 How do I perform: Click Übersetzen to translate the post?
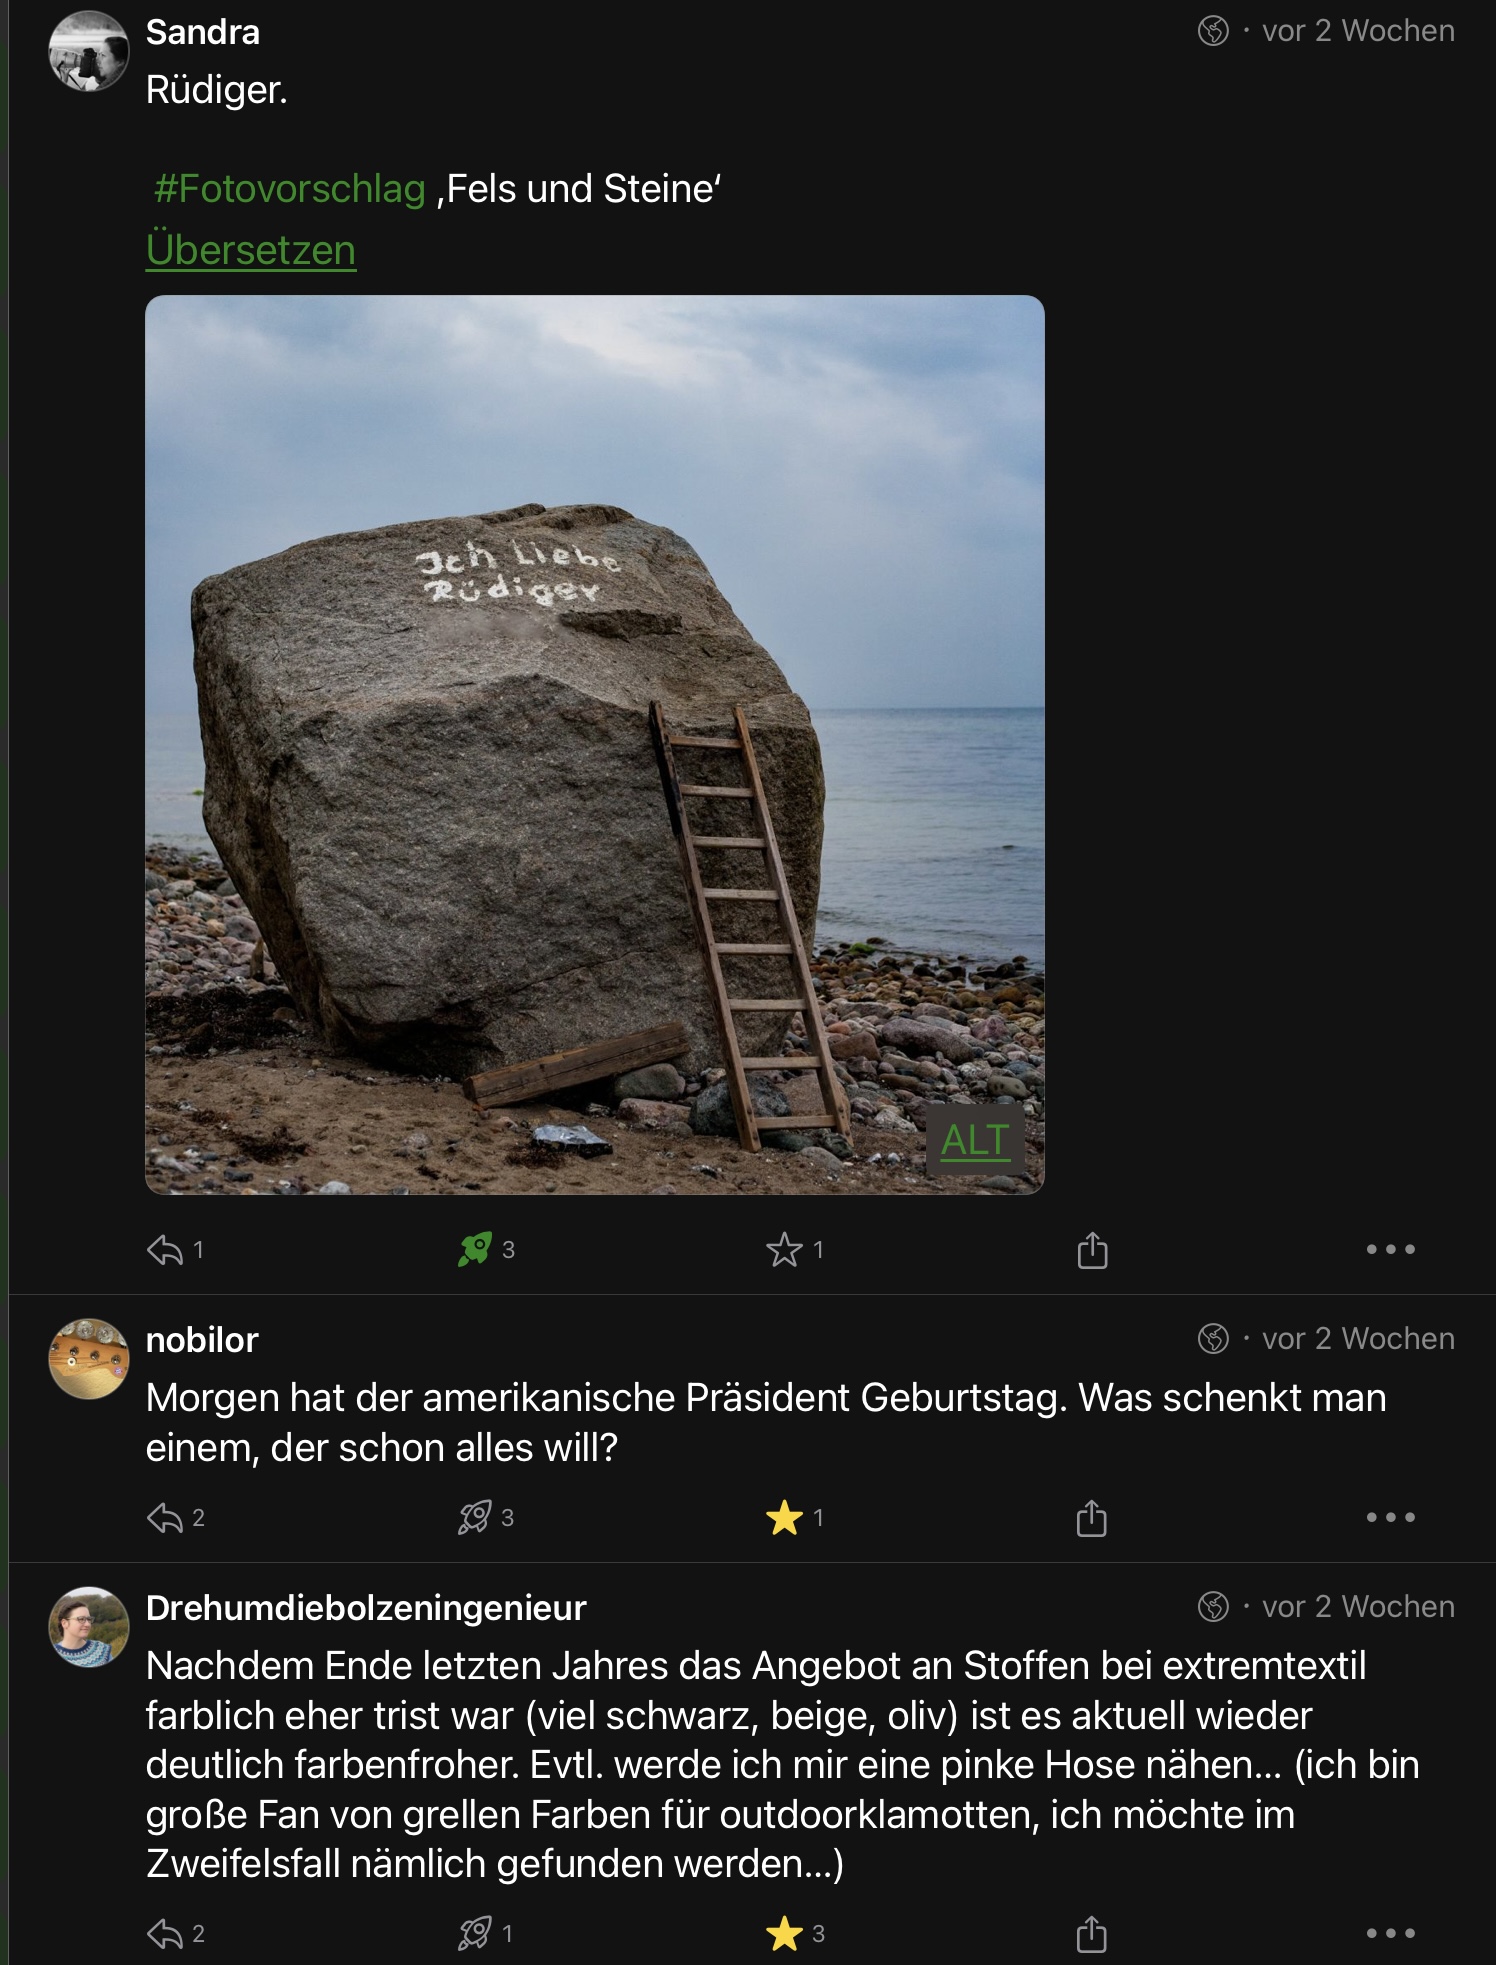[x=251, y=250]
